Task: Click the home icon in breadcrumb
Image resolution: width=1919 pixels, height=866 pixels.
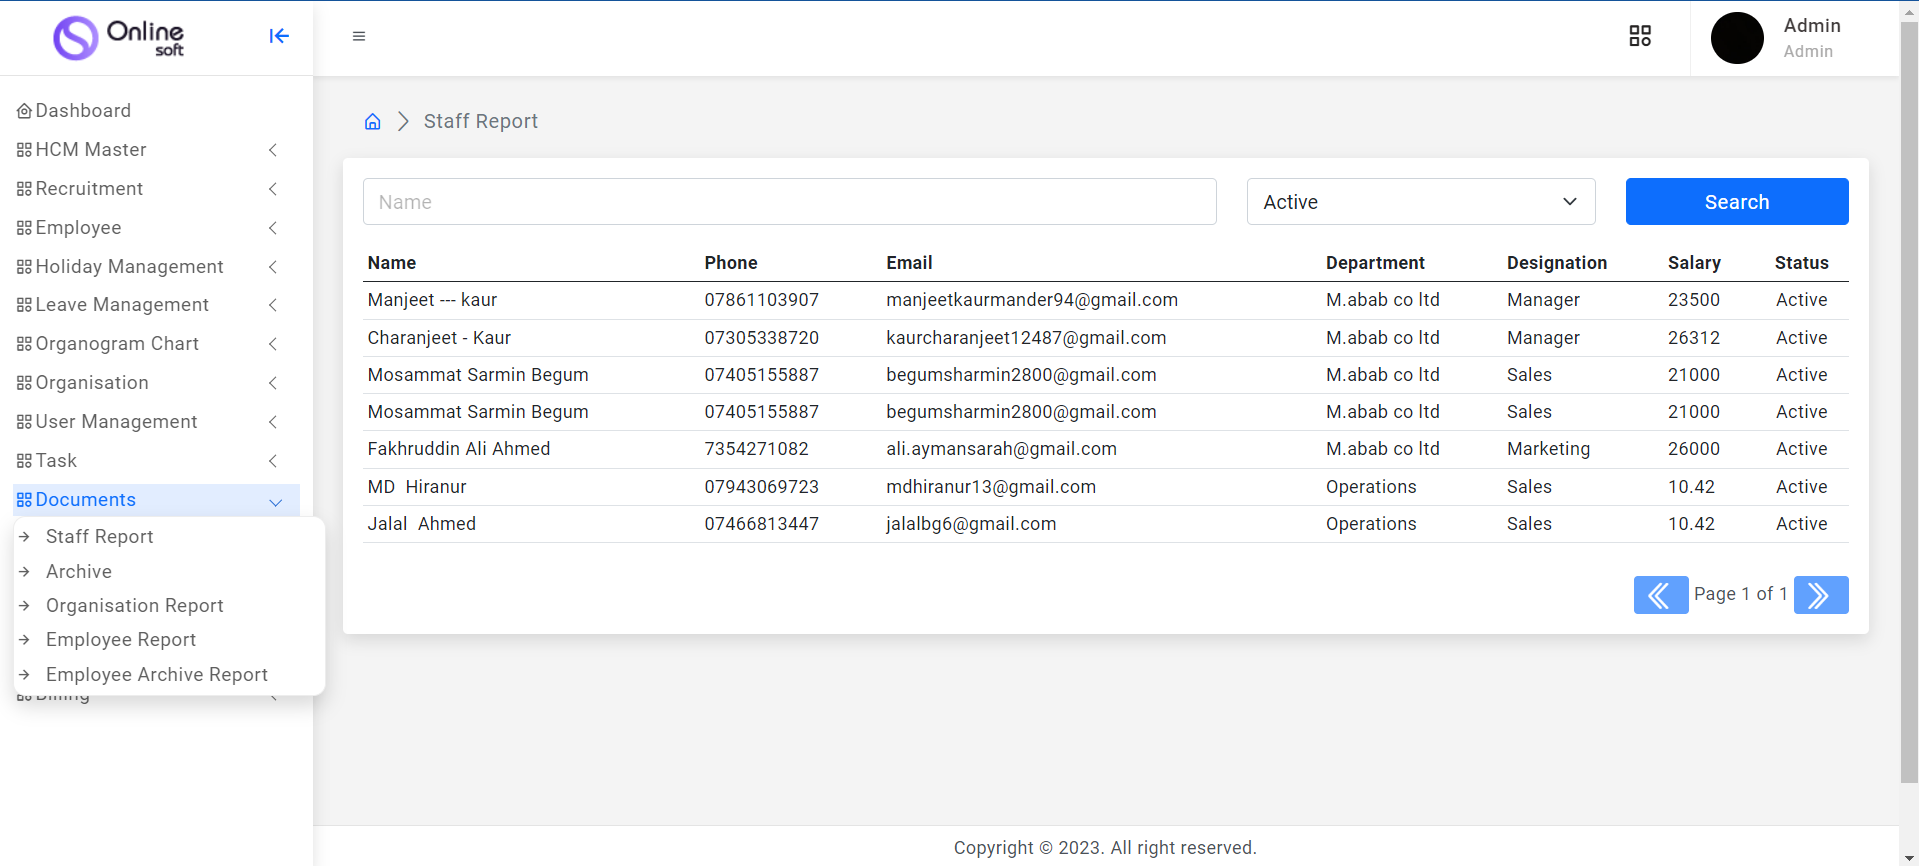Action: [372, 122]
